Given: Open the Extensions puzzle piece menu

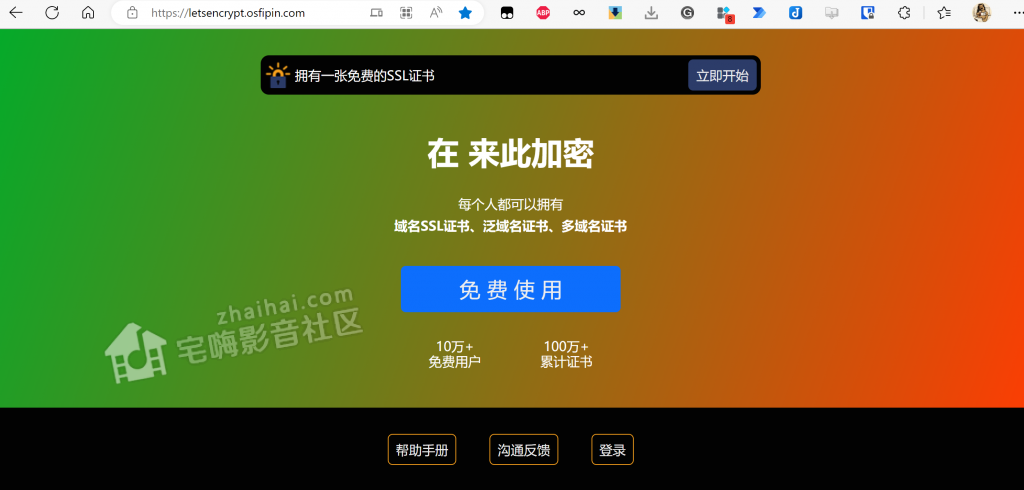Looking at the screenshot, I should tap(904, 12).
